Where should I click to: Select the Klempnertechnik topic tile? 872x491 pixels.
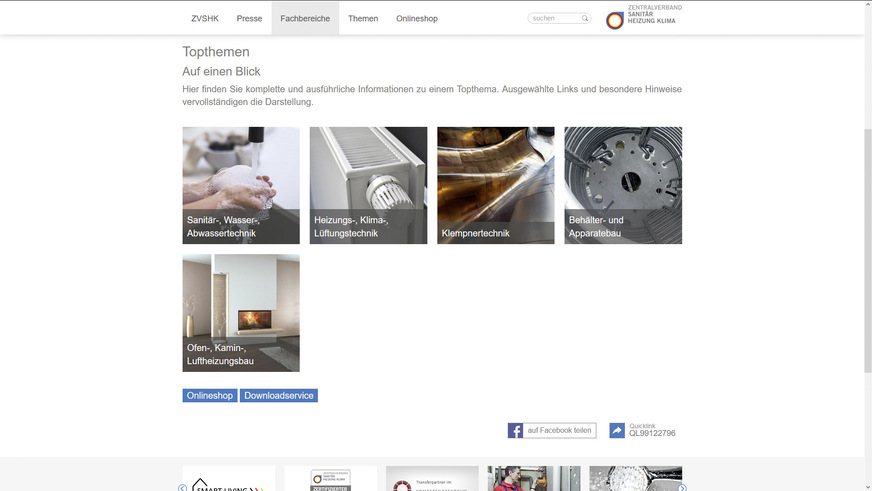495,185
